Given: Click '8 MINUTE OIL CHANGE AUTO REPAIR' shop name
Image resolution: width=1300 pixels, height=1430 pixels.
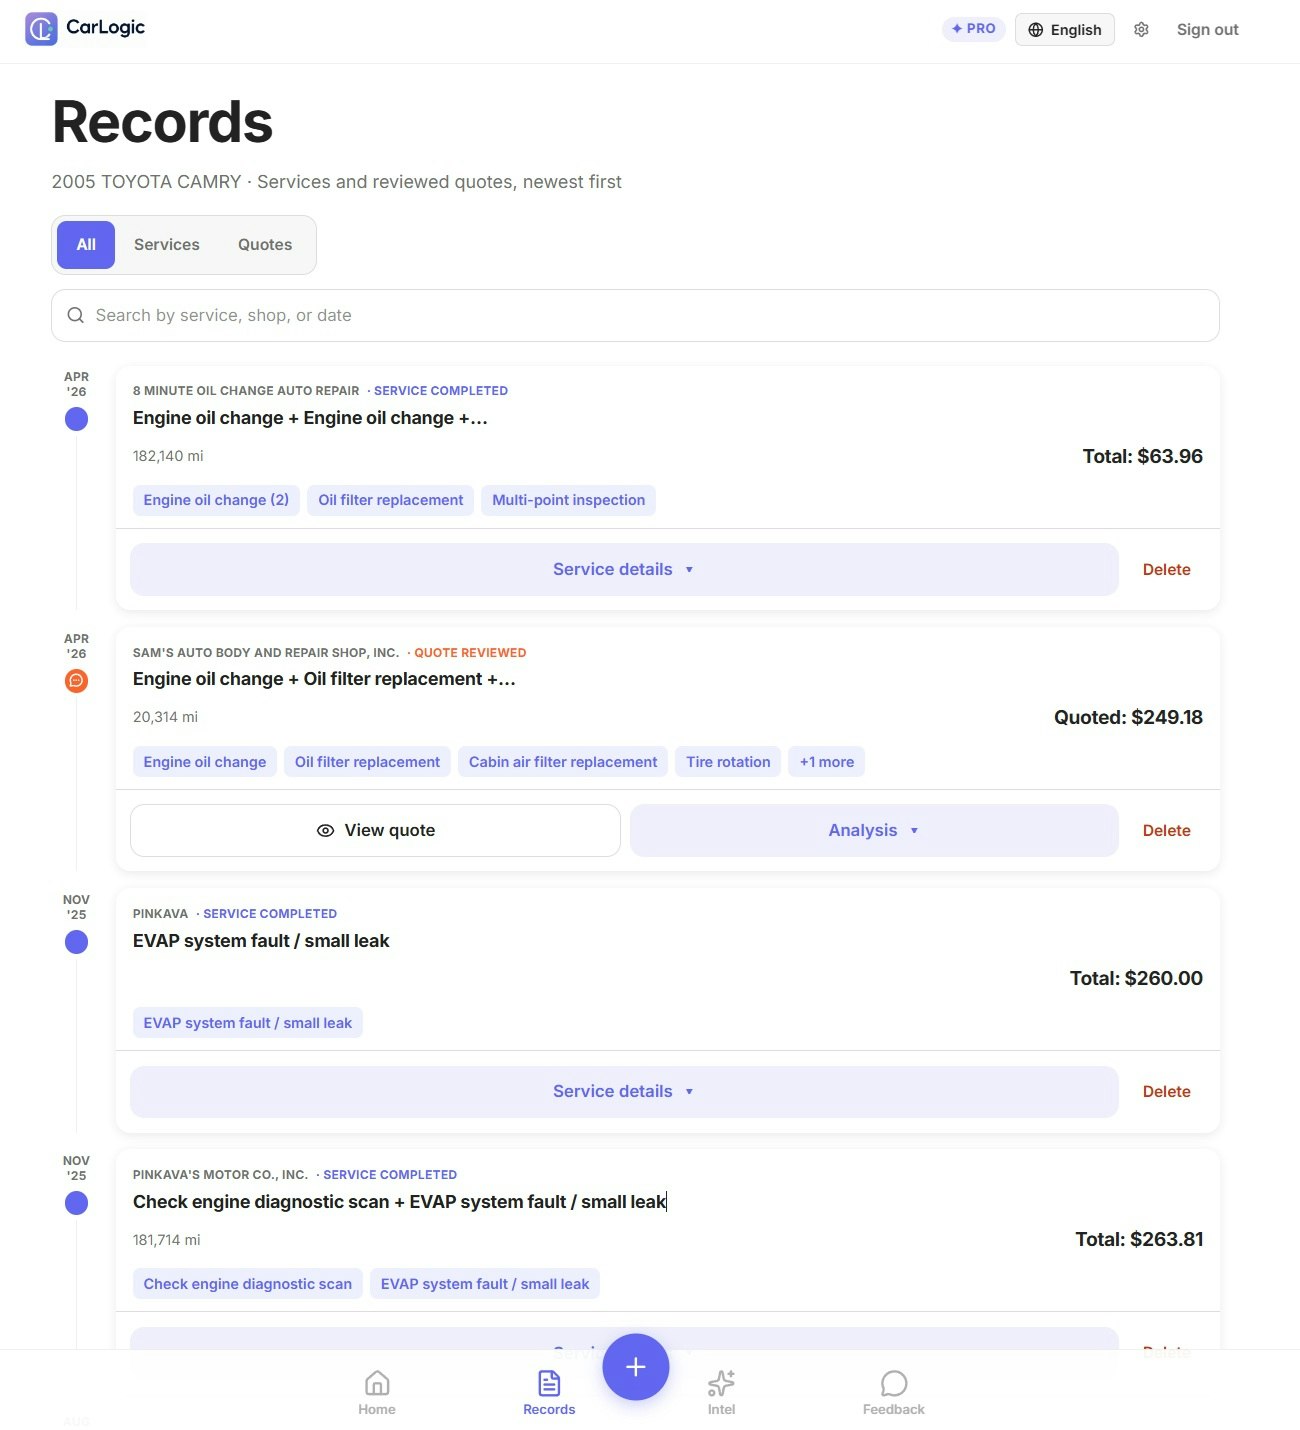Looking at the screenshot, I should coord(246,391).
